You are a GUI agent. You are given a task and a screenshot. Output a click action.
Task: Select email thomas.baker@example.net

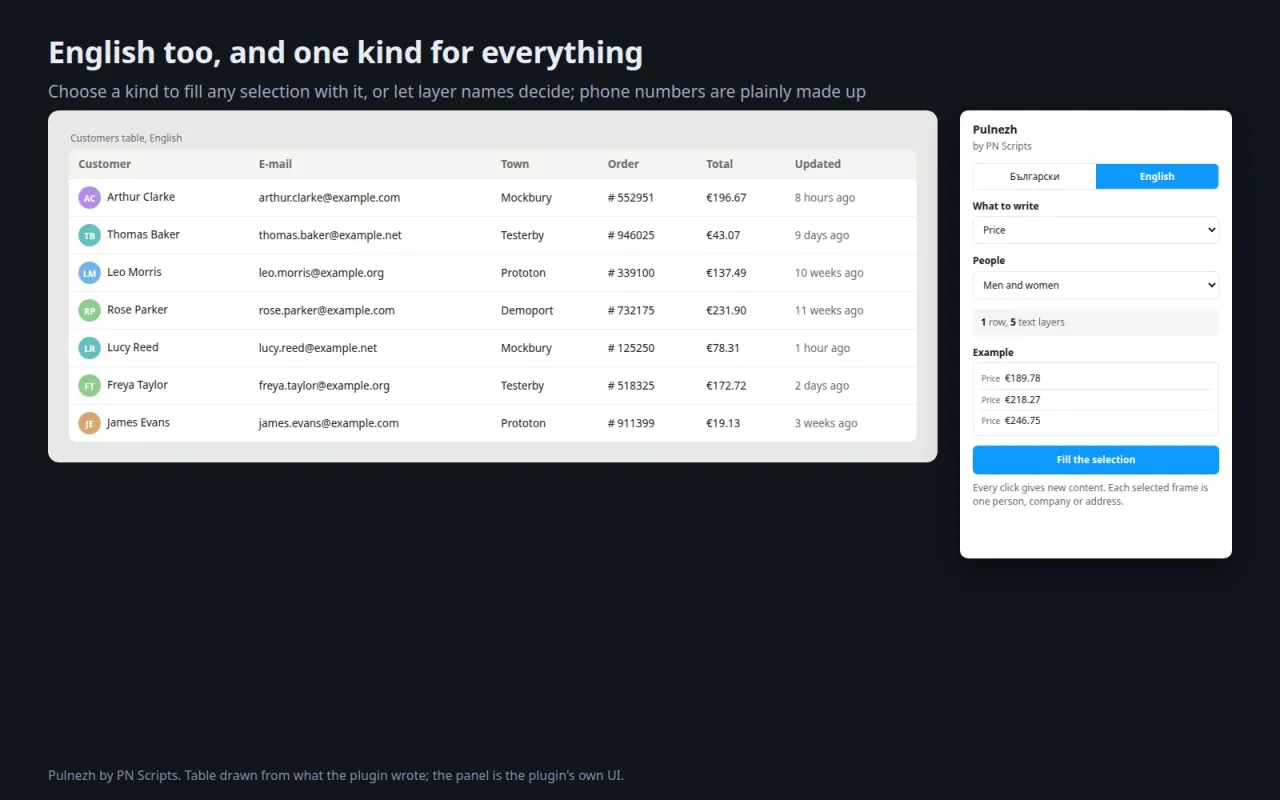(330, 235)
